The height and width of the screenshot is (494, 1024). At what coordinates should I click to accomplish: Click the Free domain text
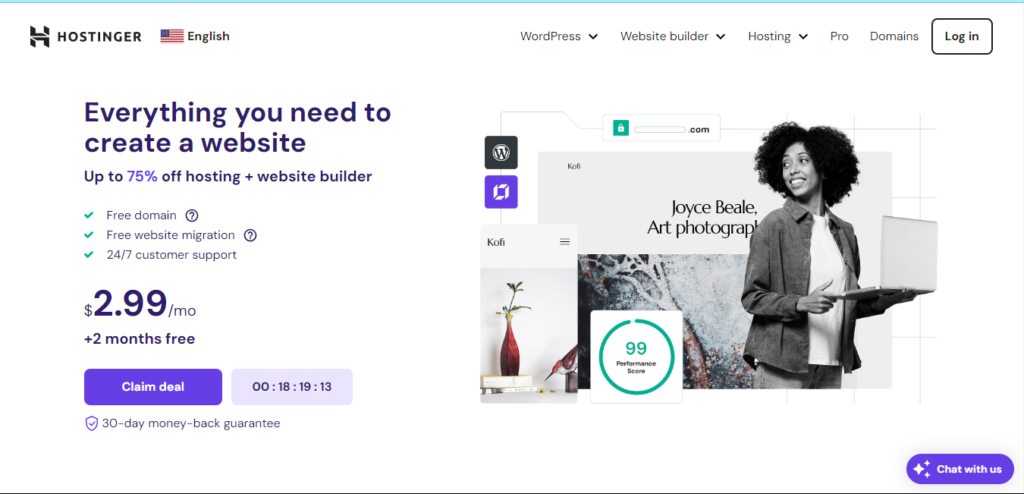[x=142, y=215]
